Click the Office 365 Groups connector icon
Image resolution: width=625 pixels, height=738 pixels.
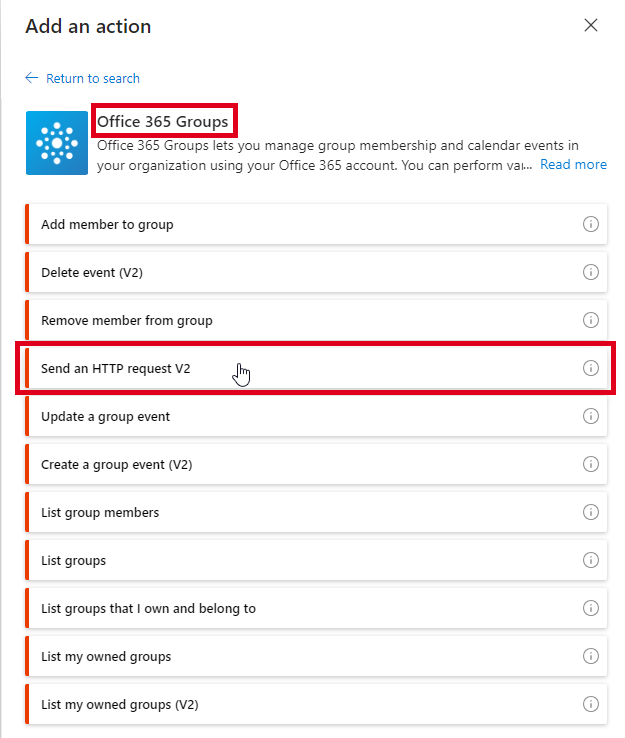tap(57, 143)
